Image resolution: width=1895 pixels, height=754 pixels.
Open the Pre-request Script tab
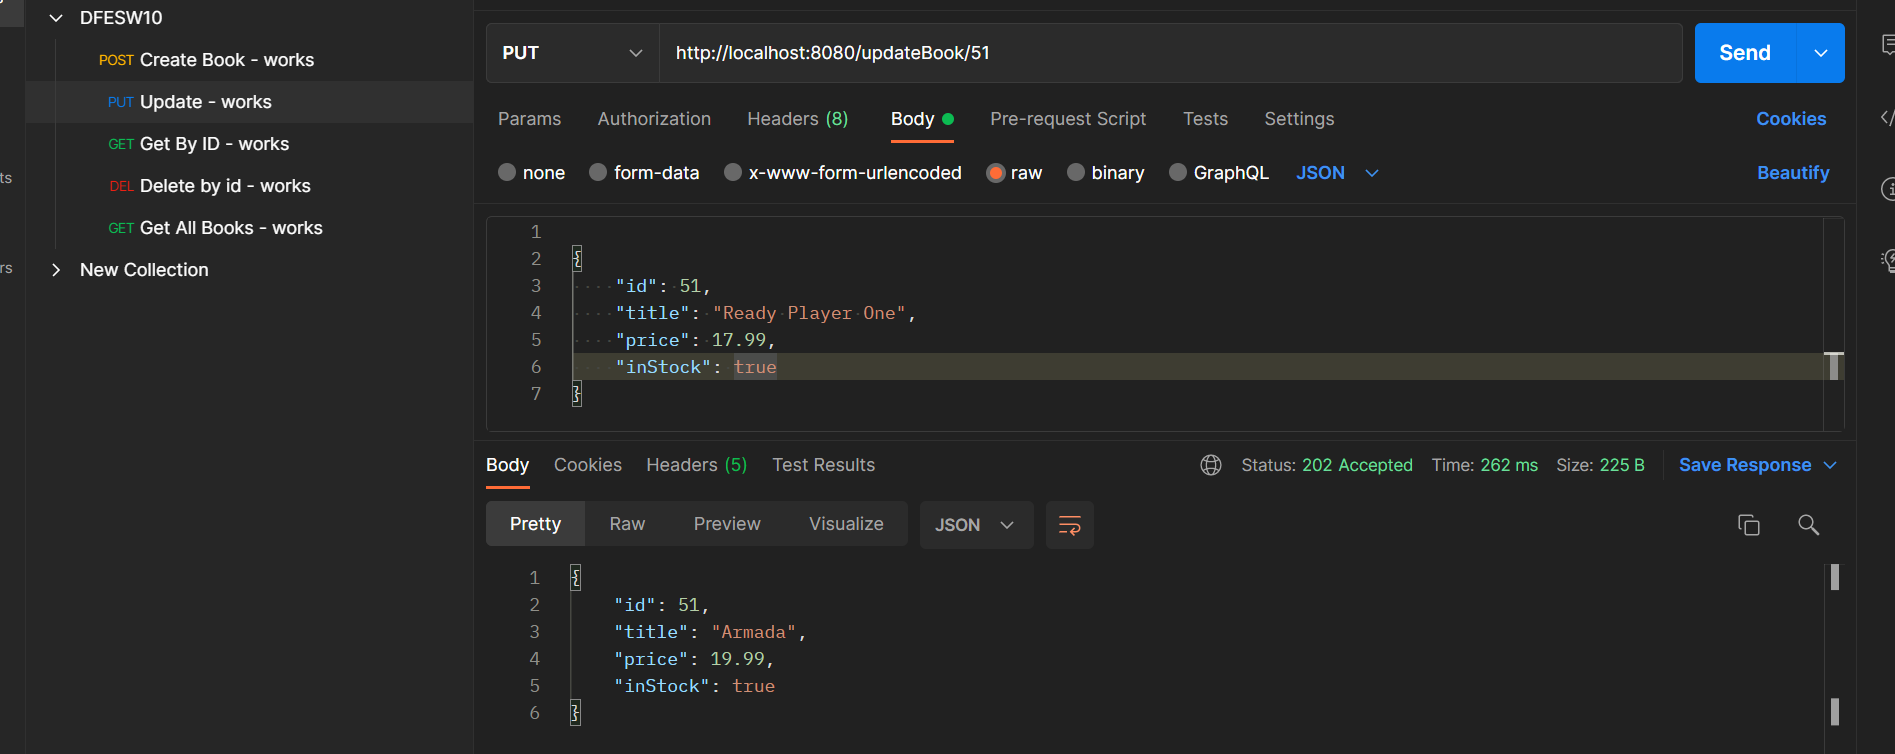[1068, 119]
